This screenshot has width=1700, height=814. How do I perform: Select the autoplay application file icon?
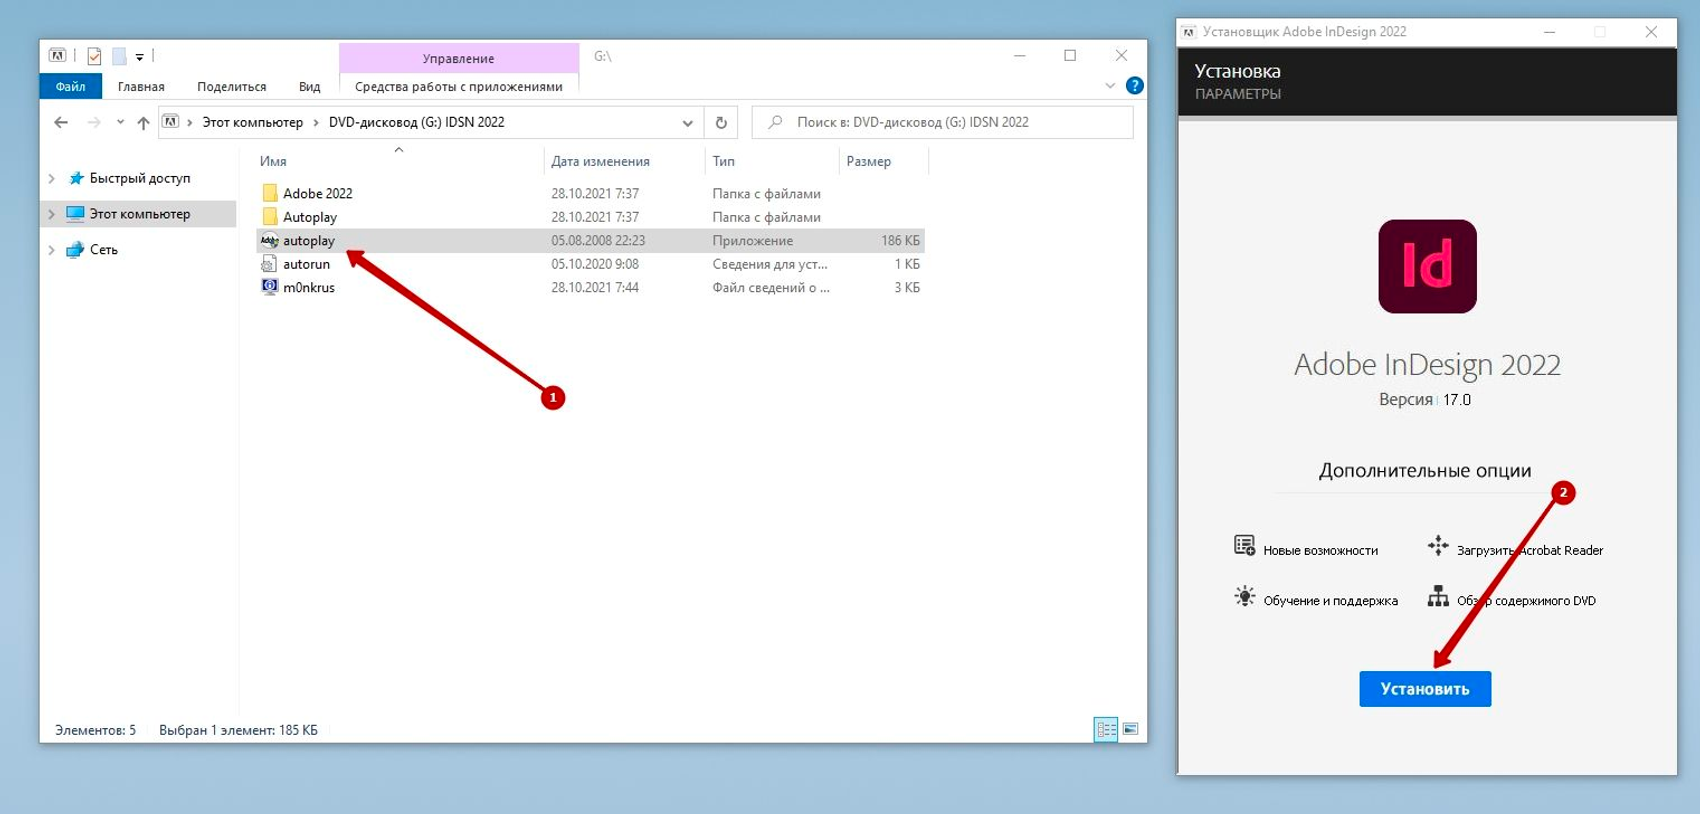tap(269, 240)
